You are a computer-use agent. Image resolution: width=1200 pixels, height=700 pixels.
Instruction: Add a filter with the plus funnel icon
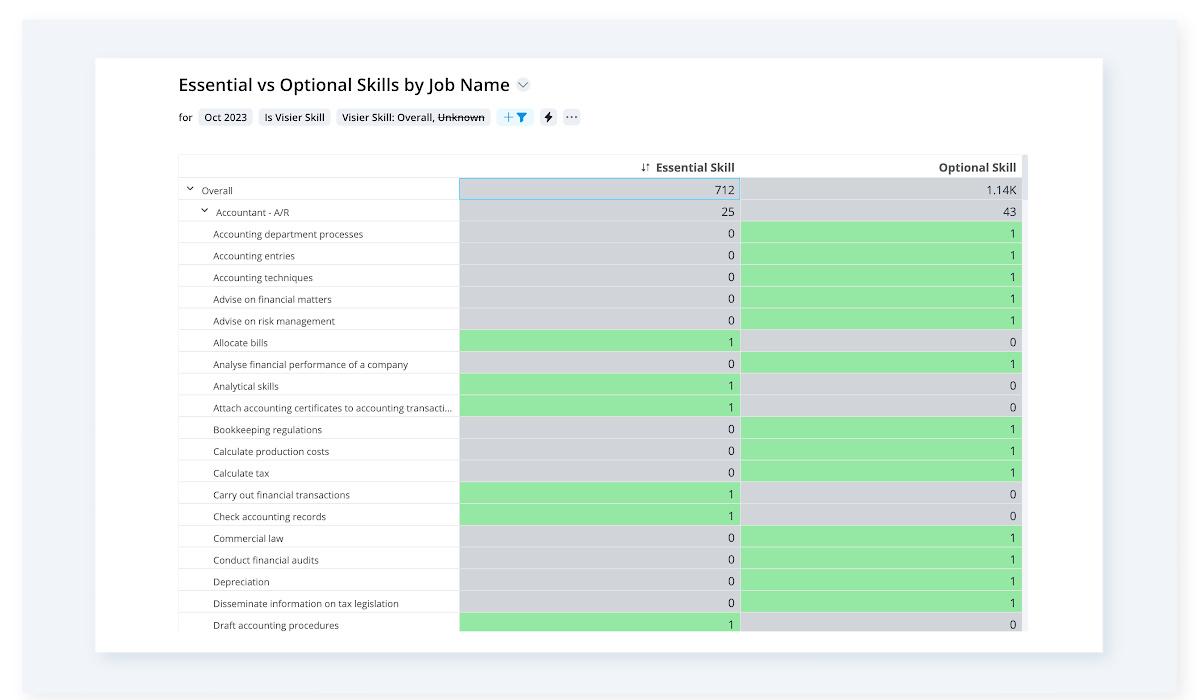pos(515,117)
